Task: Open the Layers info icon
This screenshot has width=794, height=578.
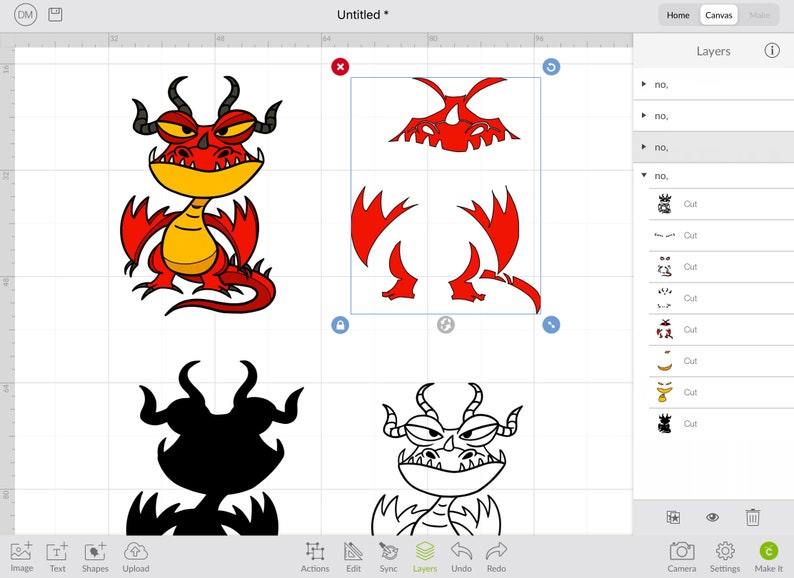Action: [x=772, y=51]
